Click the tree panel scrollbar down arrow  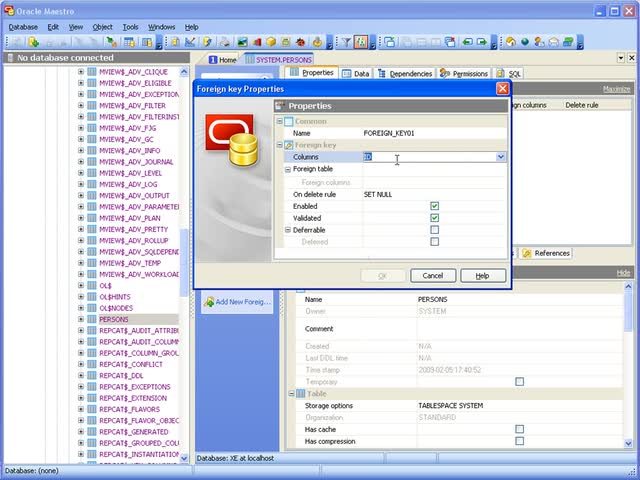(x=184, y=458)
